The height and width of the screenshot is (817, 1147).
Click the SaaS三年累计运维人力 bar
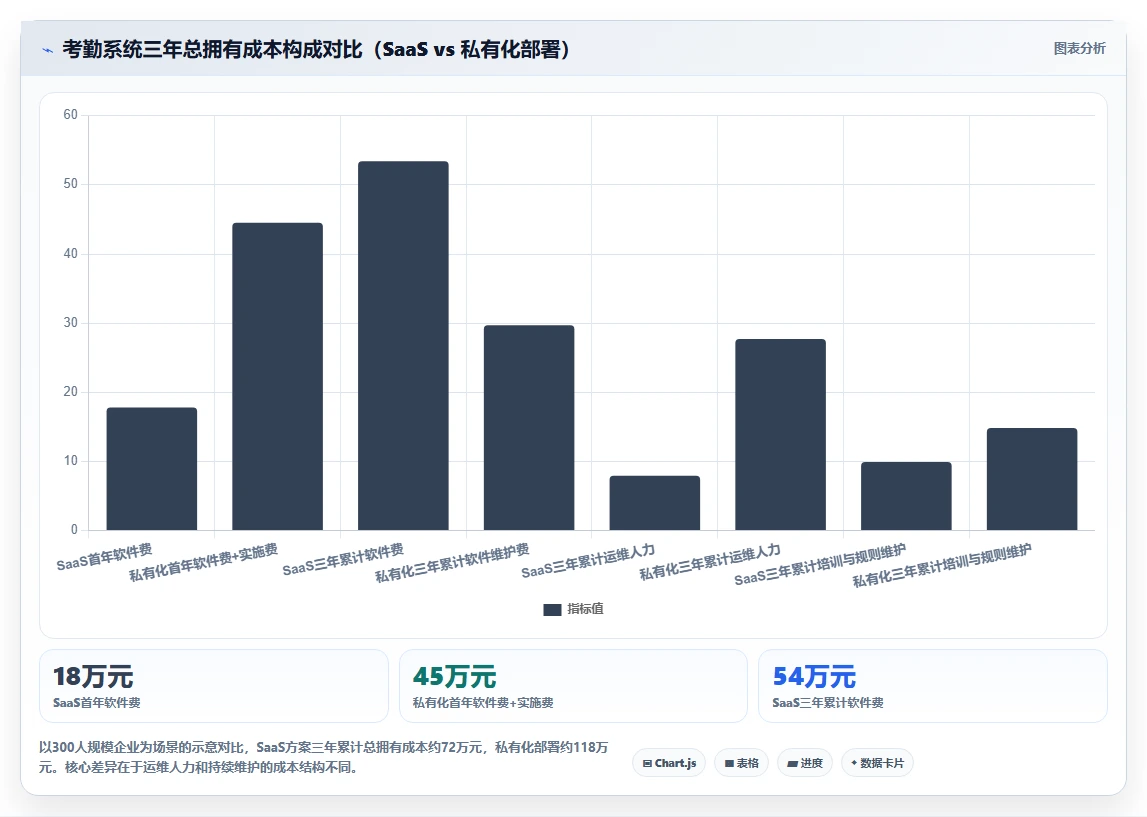click(655, 502)
